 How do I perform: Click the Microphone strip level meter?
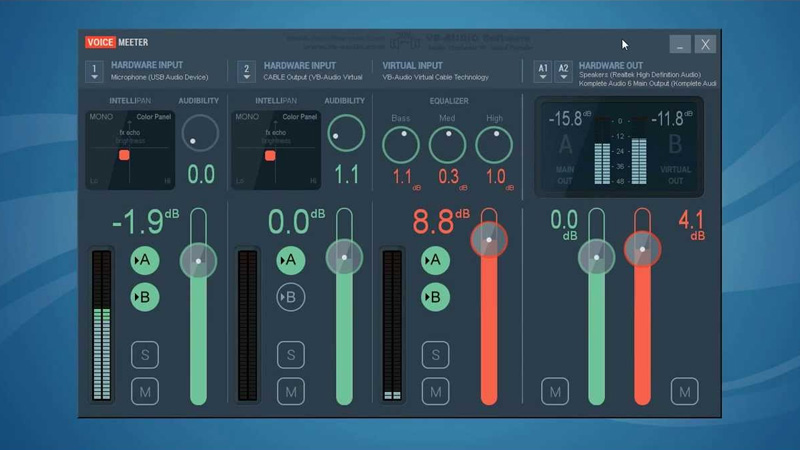click(x=102, y=325)
